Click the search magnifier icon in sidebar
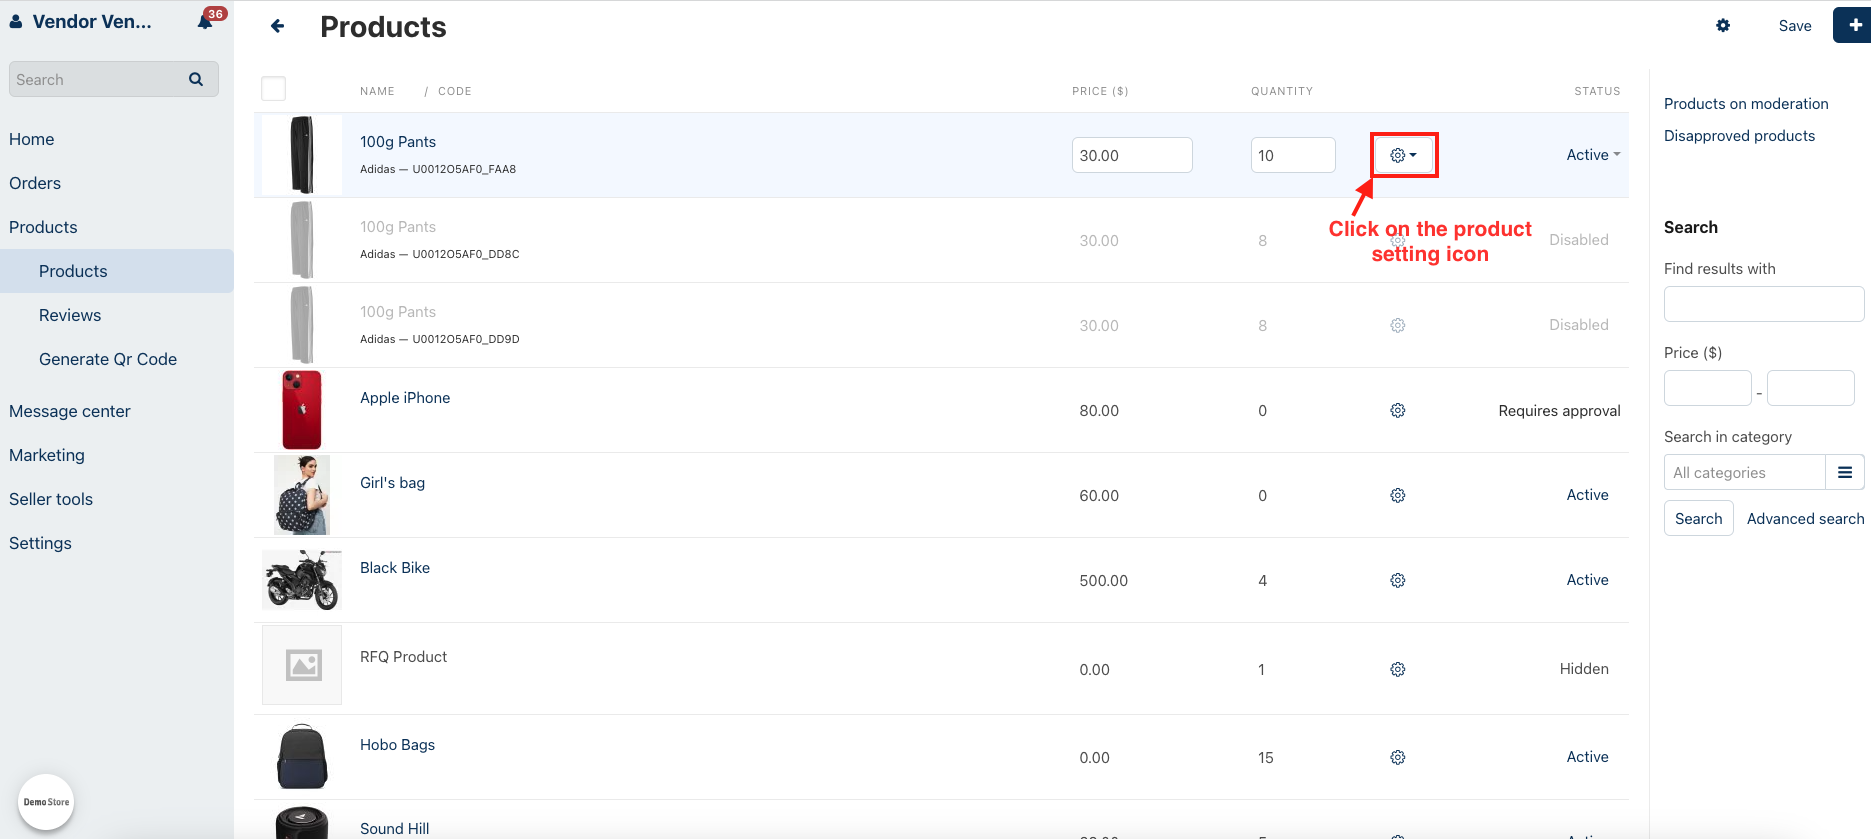 click(196, 79)
